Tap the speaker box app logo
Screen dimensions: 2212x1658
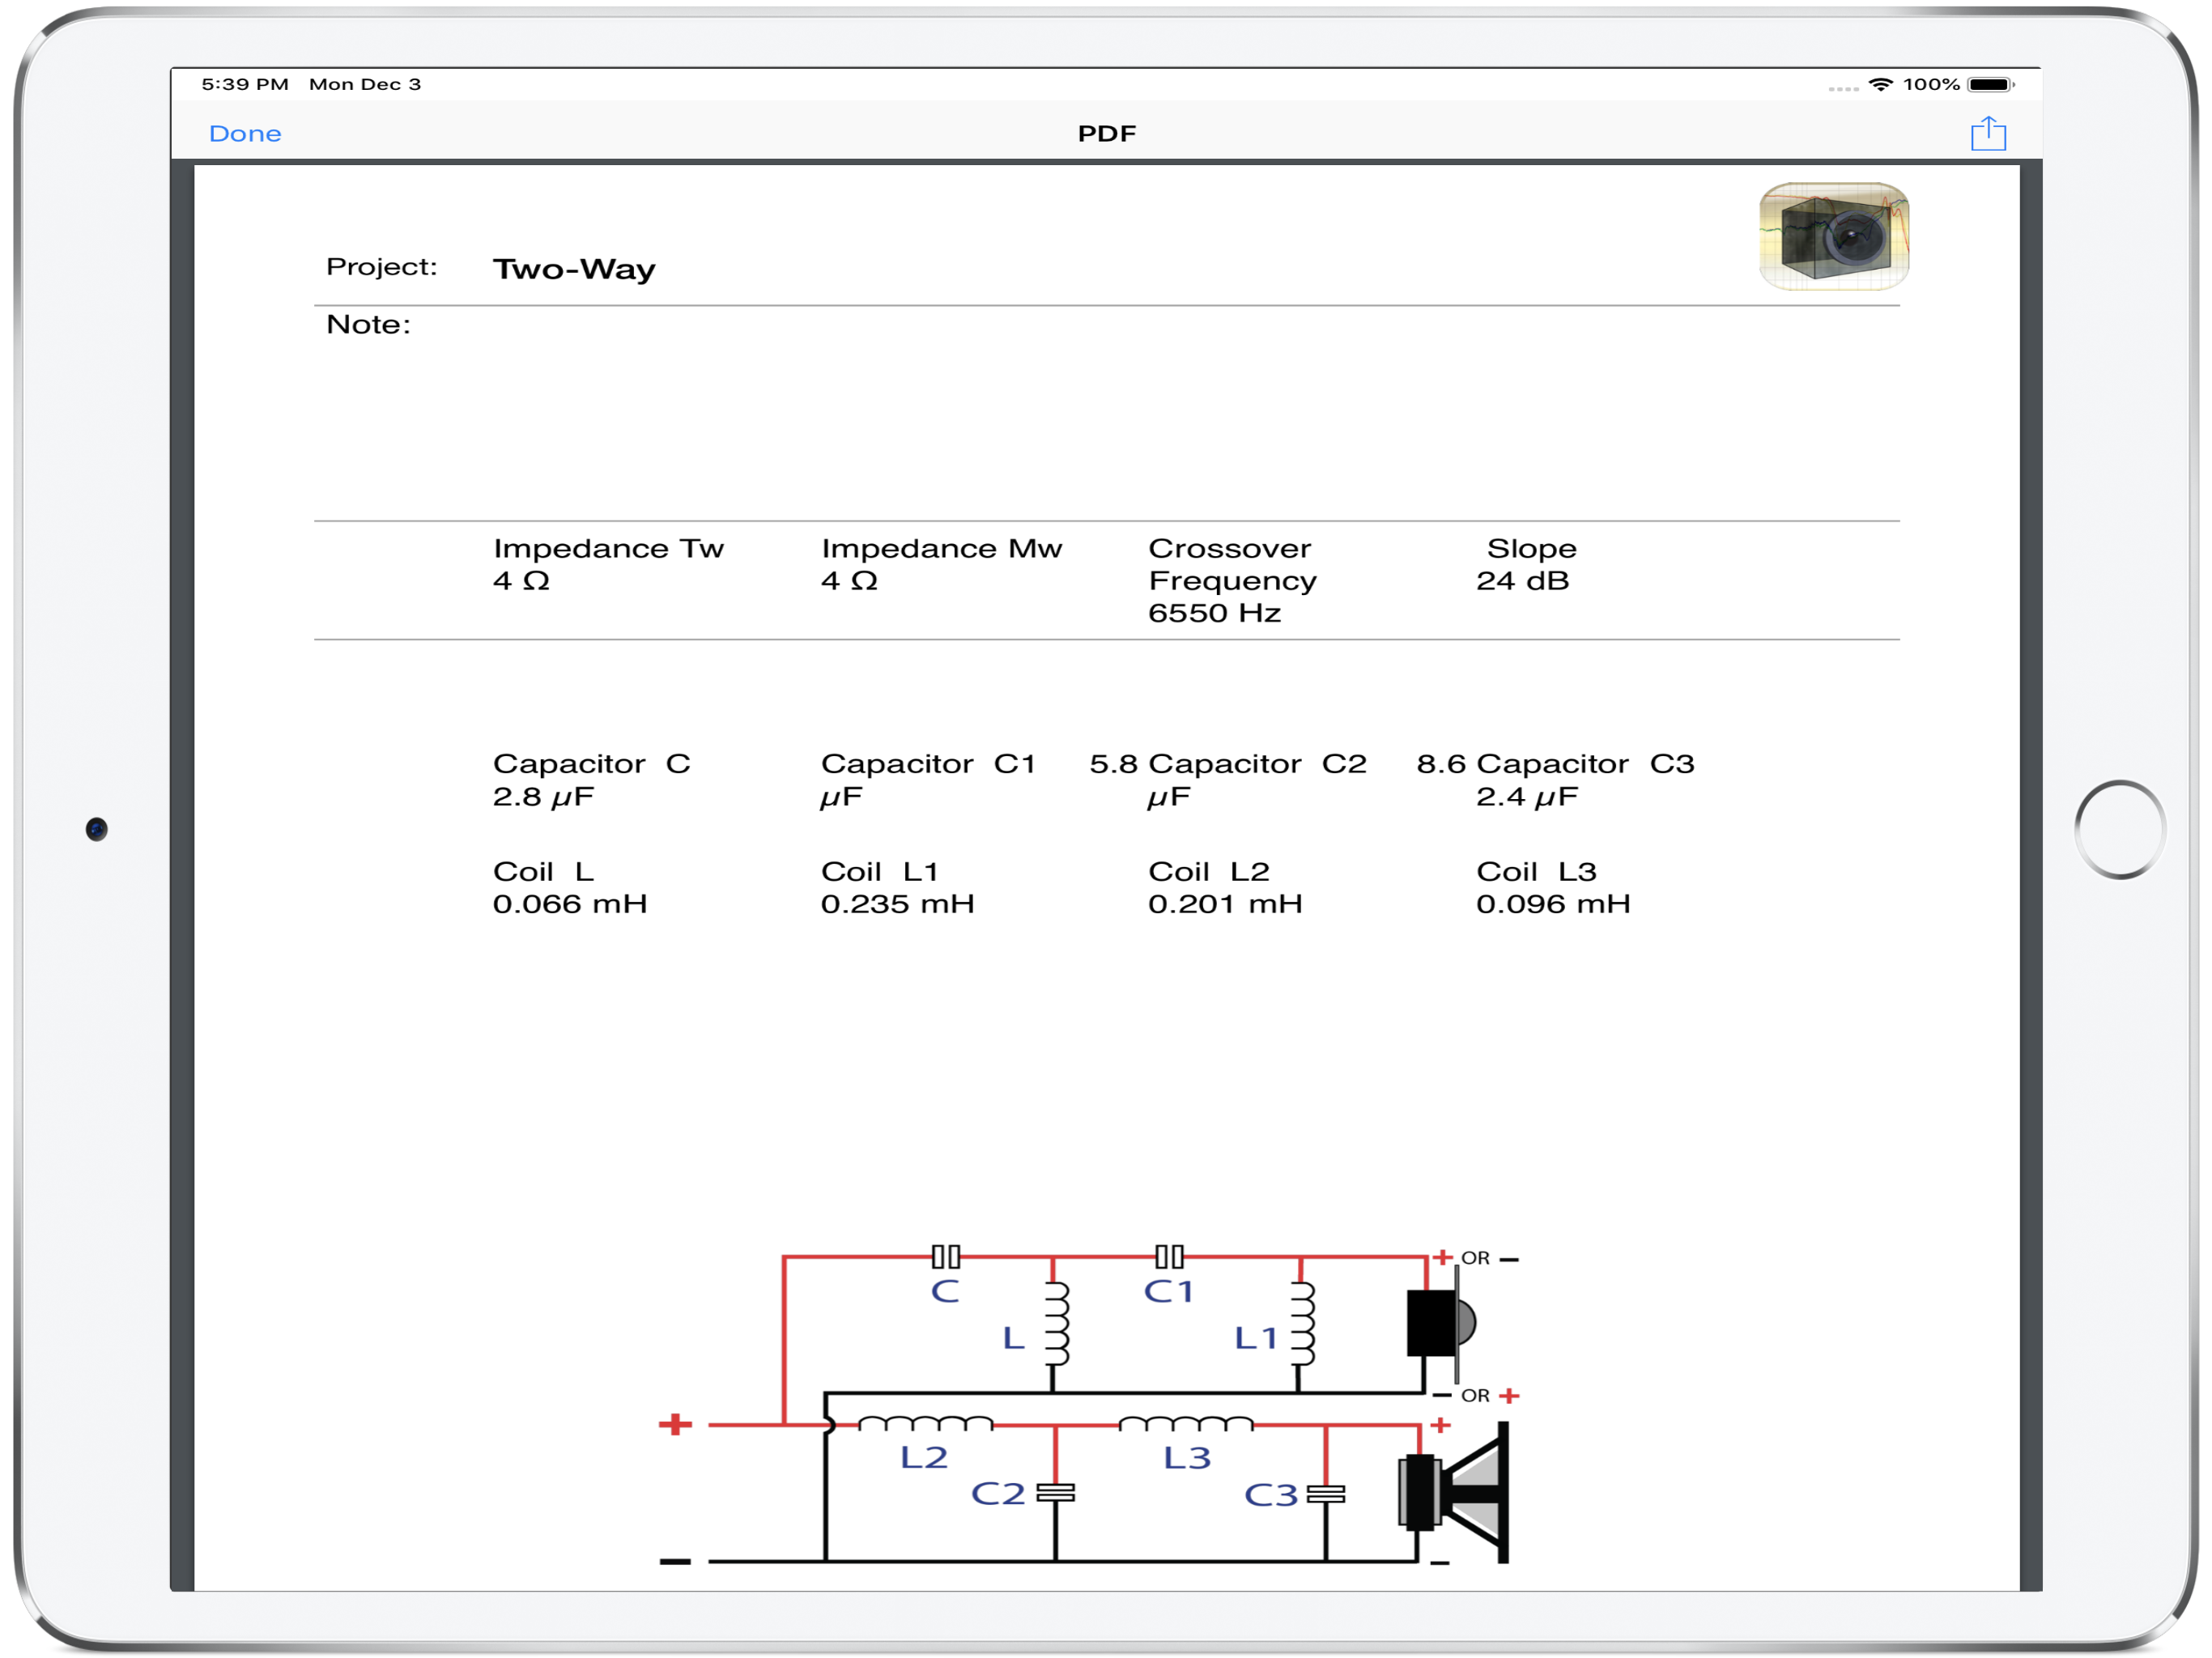point(1833,237)
